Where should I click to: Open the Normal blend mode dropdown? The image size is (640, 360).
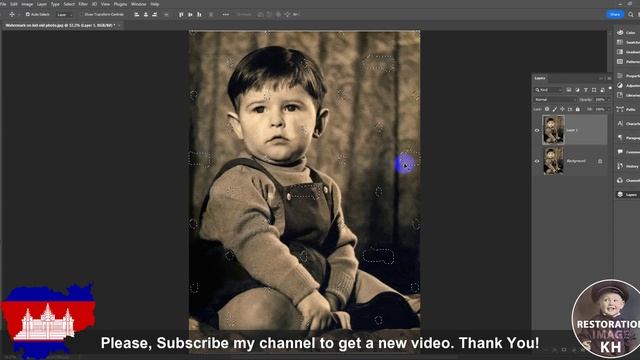coord(556,100)
